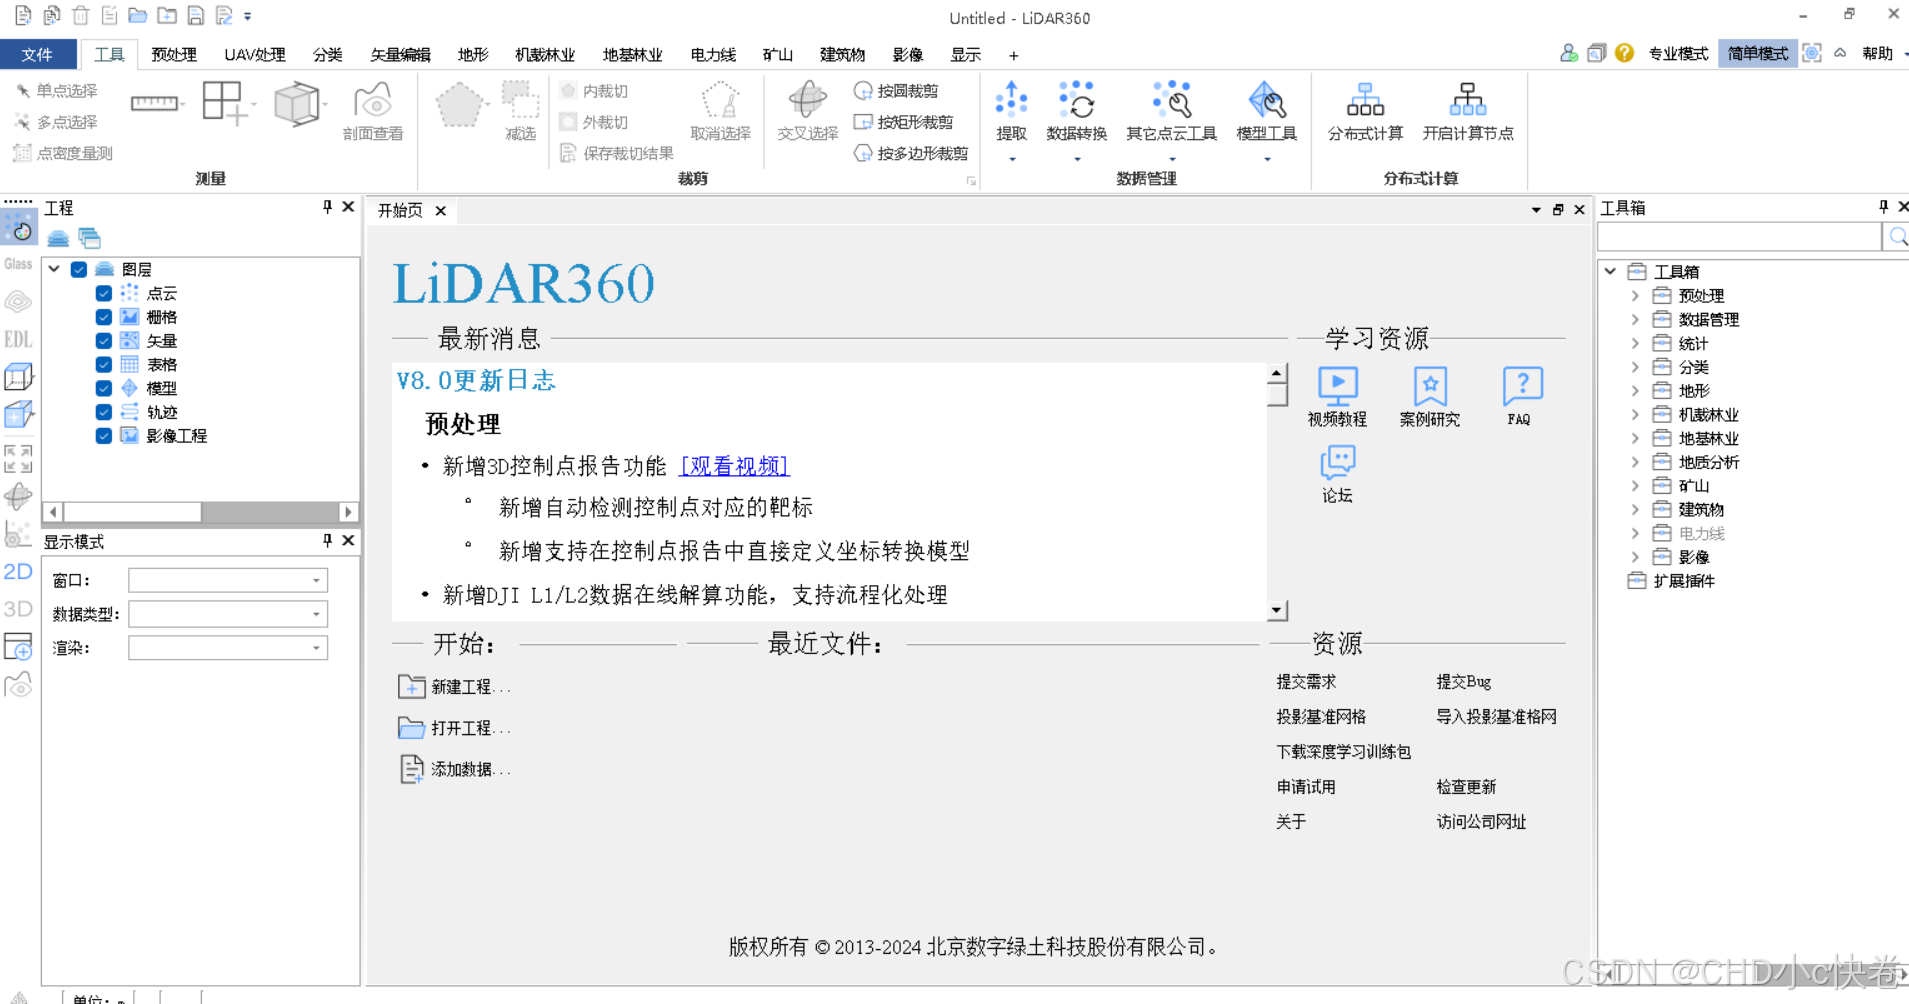Click the toolbox search magnifier icon
This screenshot has width=1909, height=1004.
click(x=1897, y=237)
